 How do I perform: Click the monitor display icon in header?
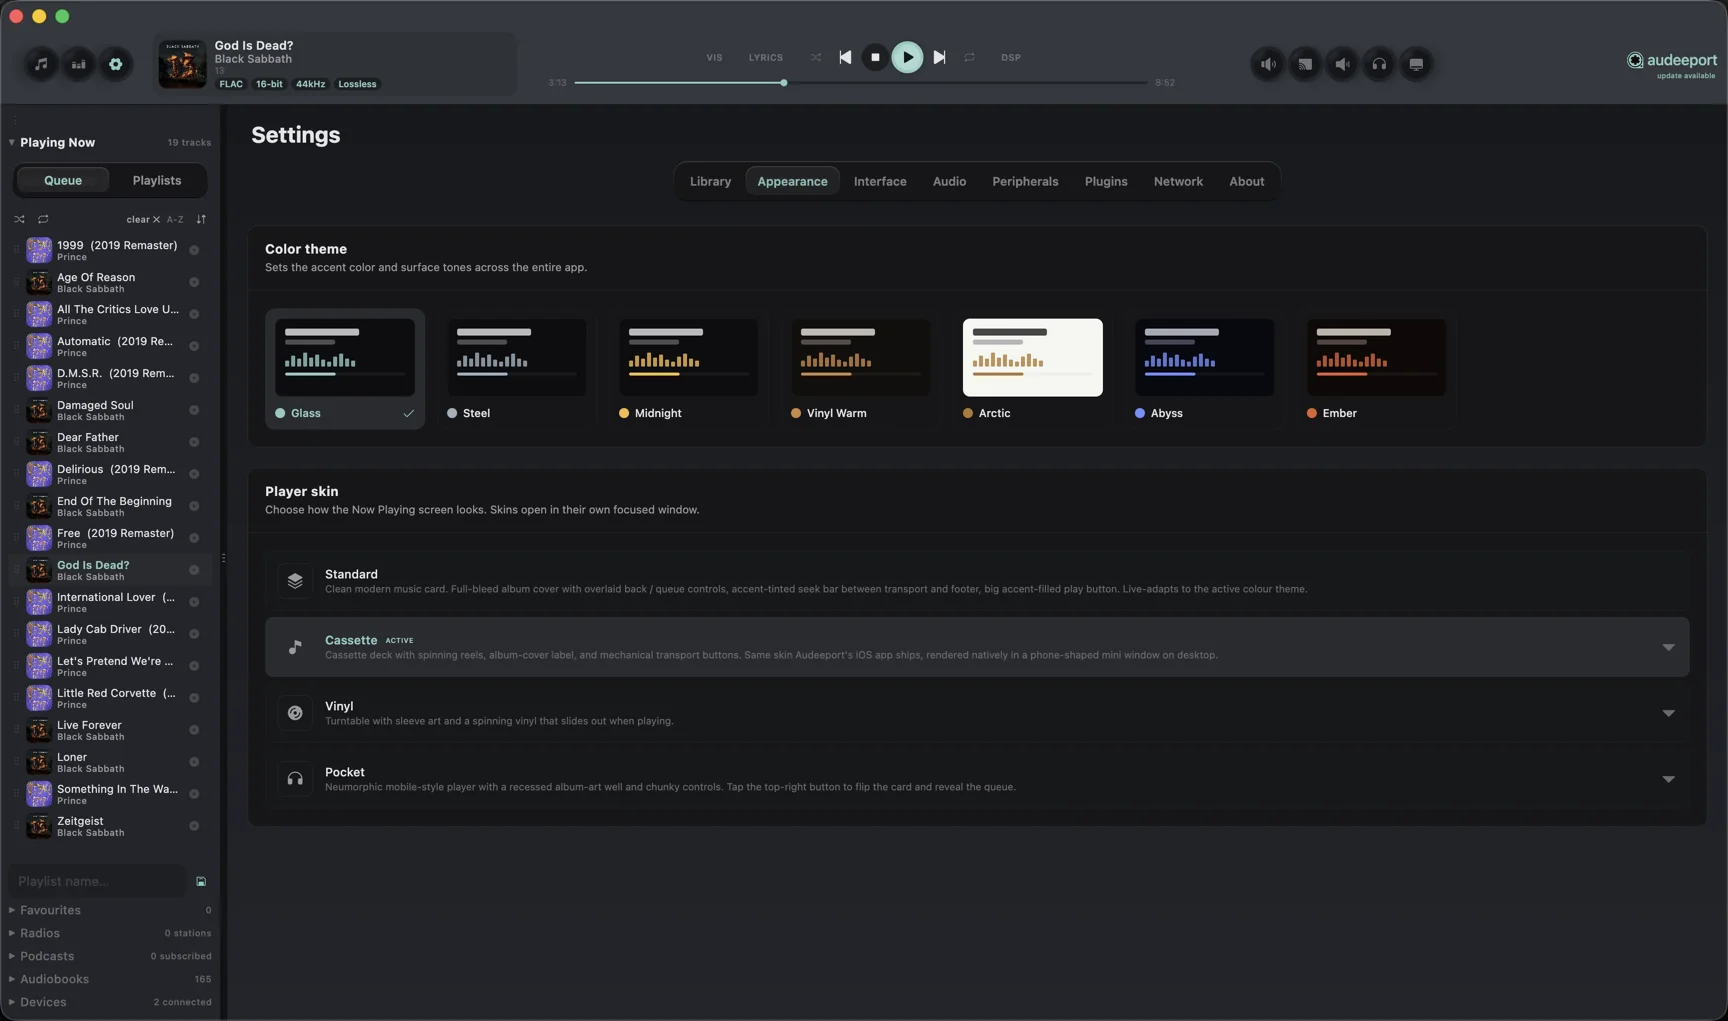coord(1416,64)
